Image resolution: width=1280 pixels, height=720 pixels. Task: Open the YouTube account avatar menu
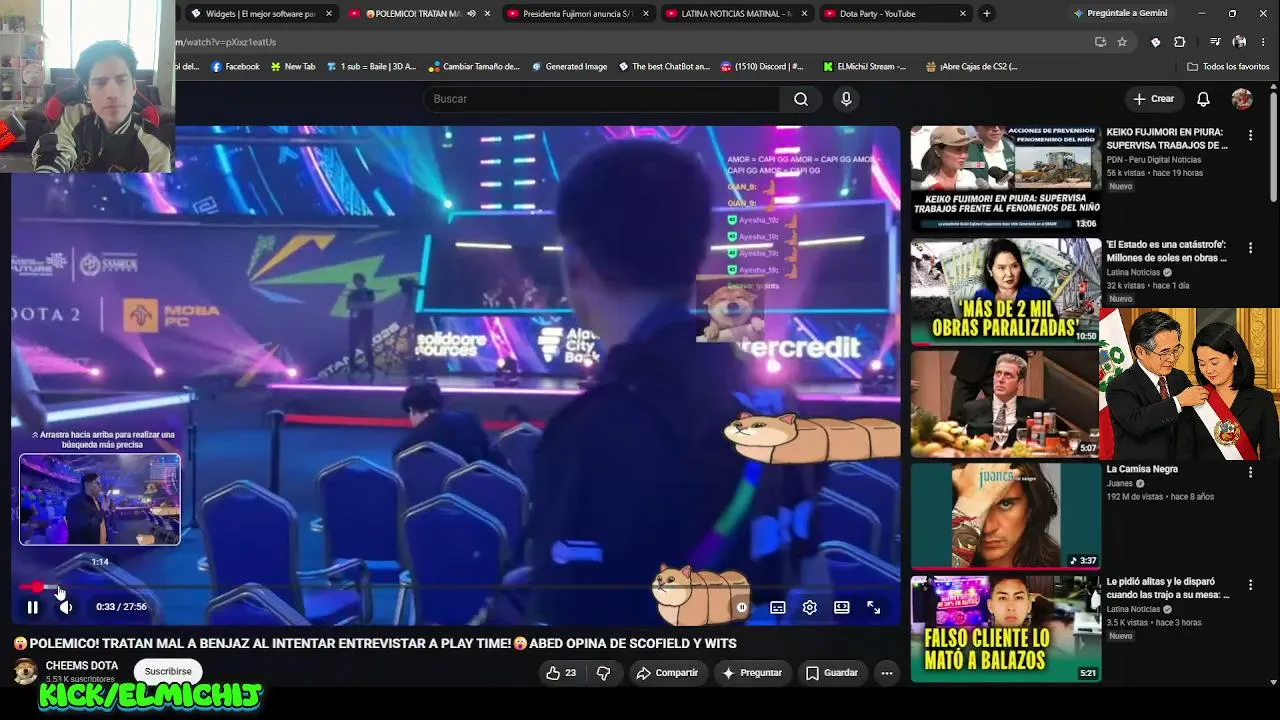click(1242, 99)
